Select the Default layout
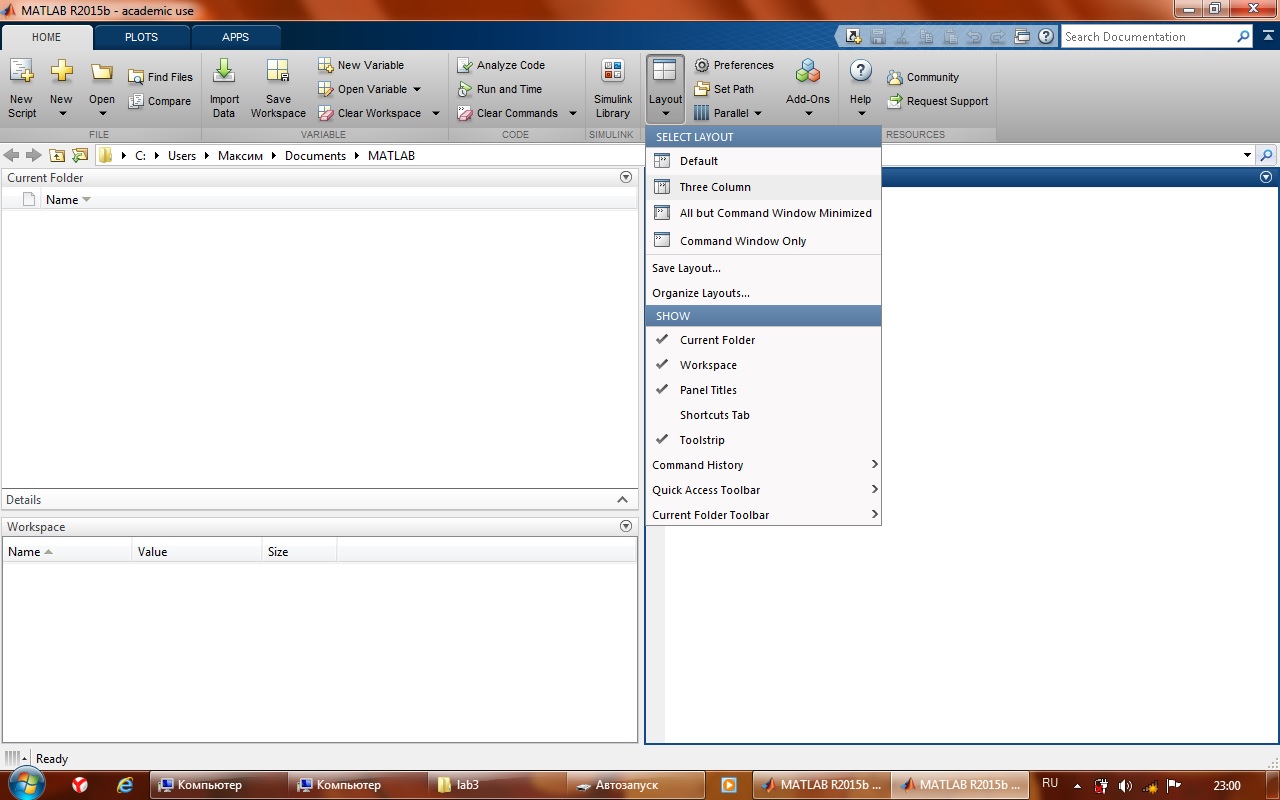The height and width of the screenshot is (800, 1280). tap(763, 161)
